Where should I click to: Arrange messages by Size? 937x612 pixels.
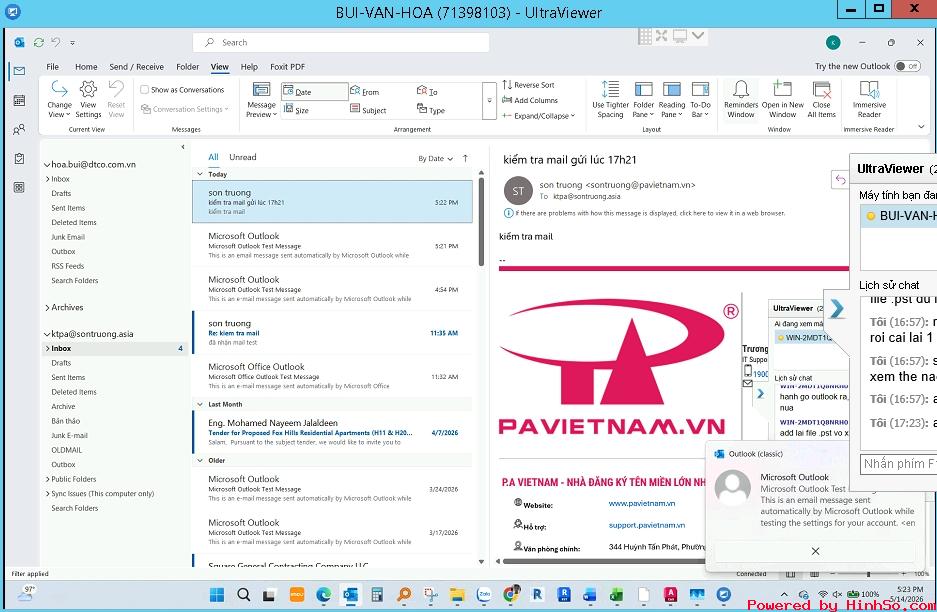coord(296,110)
